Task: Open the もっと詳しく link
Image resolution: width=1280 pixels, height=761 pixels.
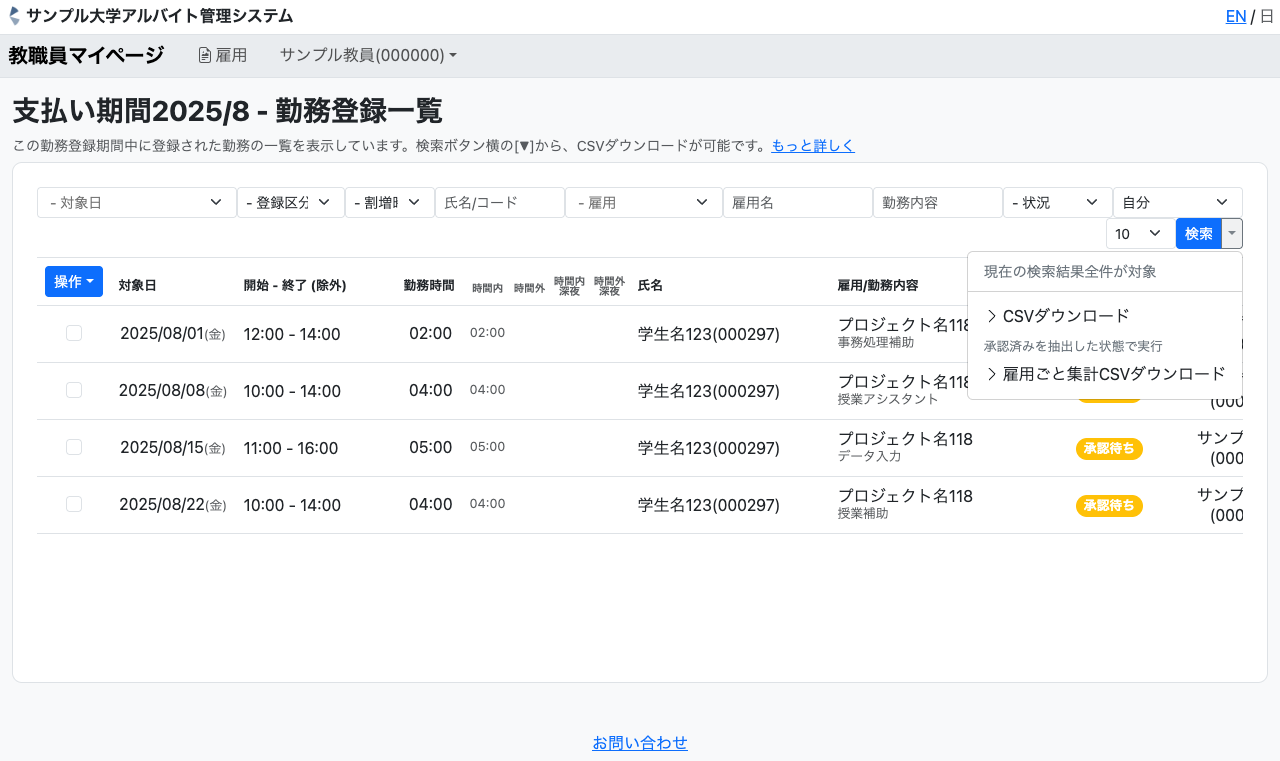Action: click(x=813, y=146)
